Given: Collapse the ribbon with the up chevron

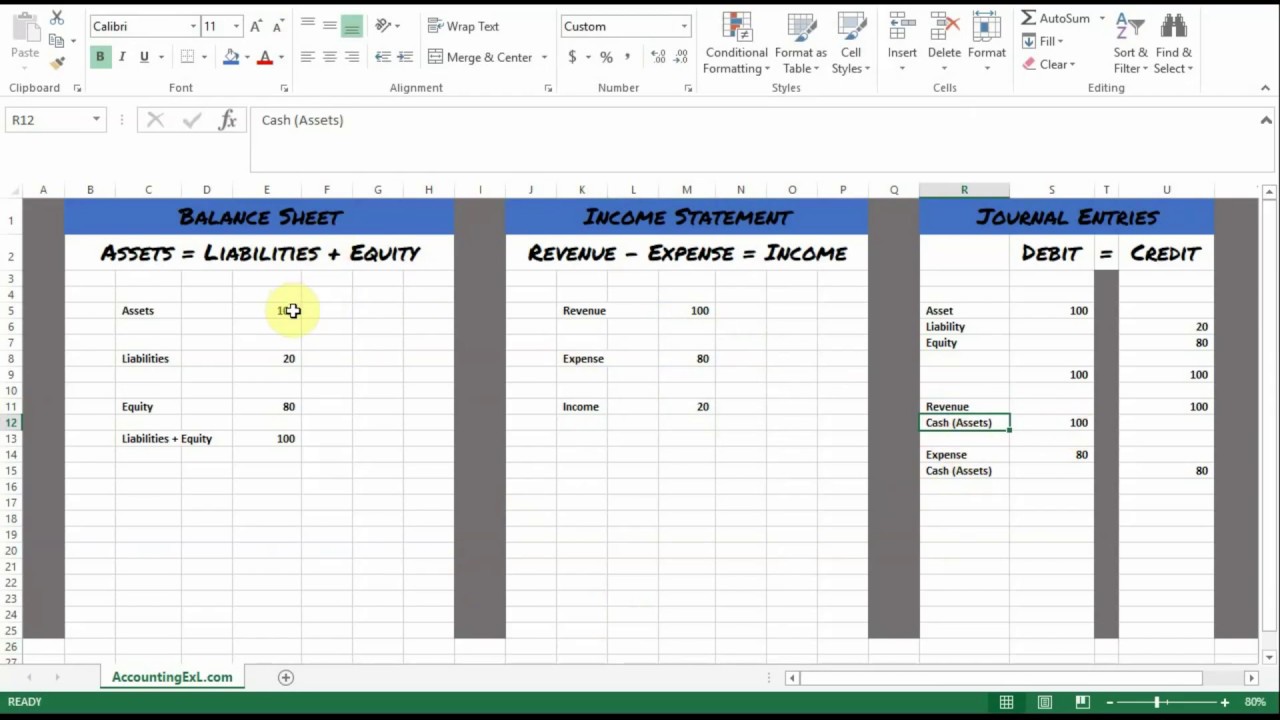Looking at the screenshot, I should [x=1265, y=88].
